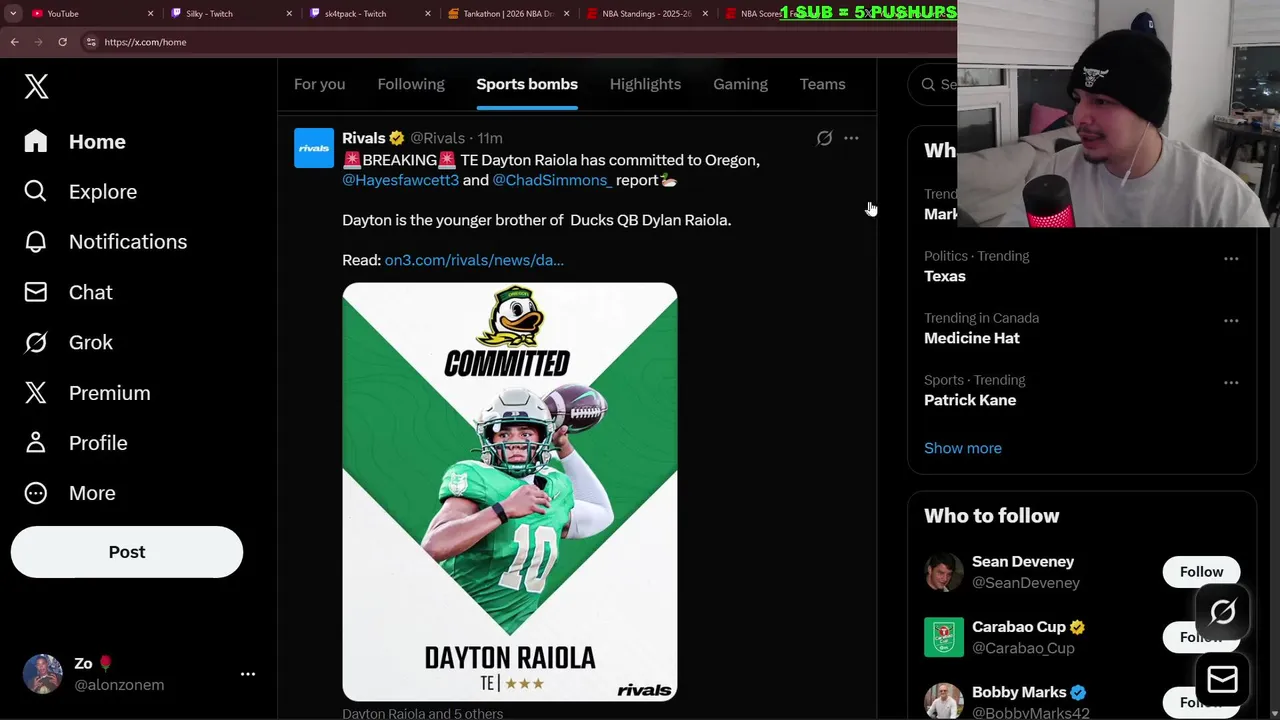
Task: Open floating Grok button
Action: coord(1222,612)
